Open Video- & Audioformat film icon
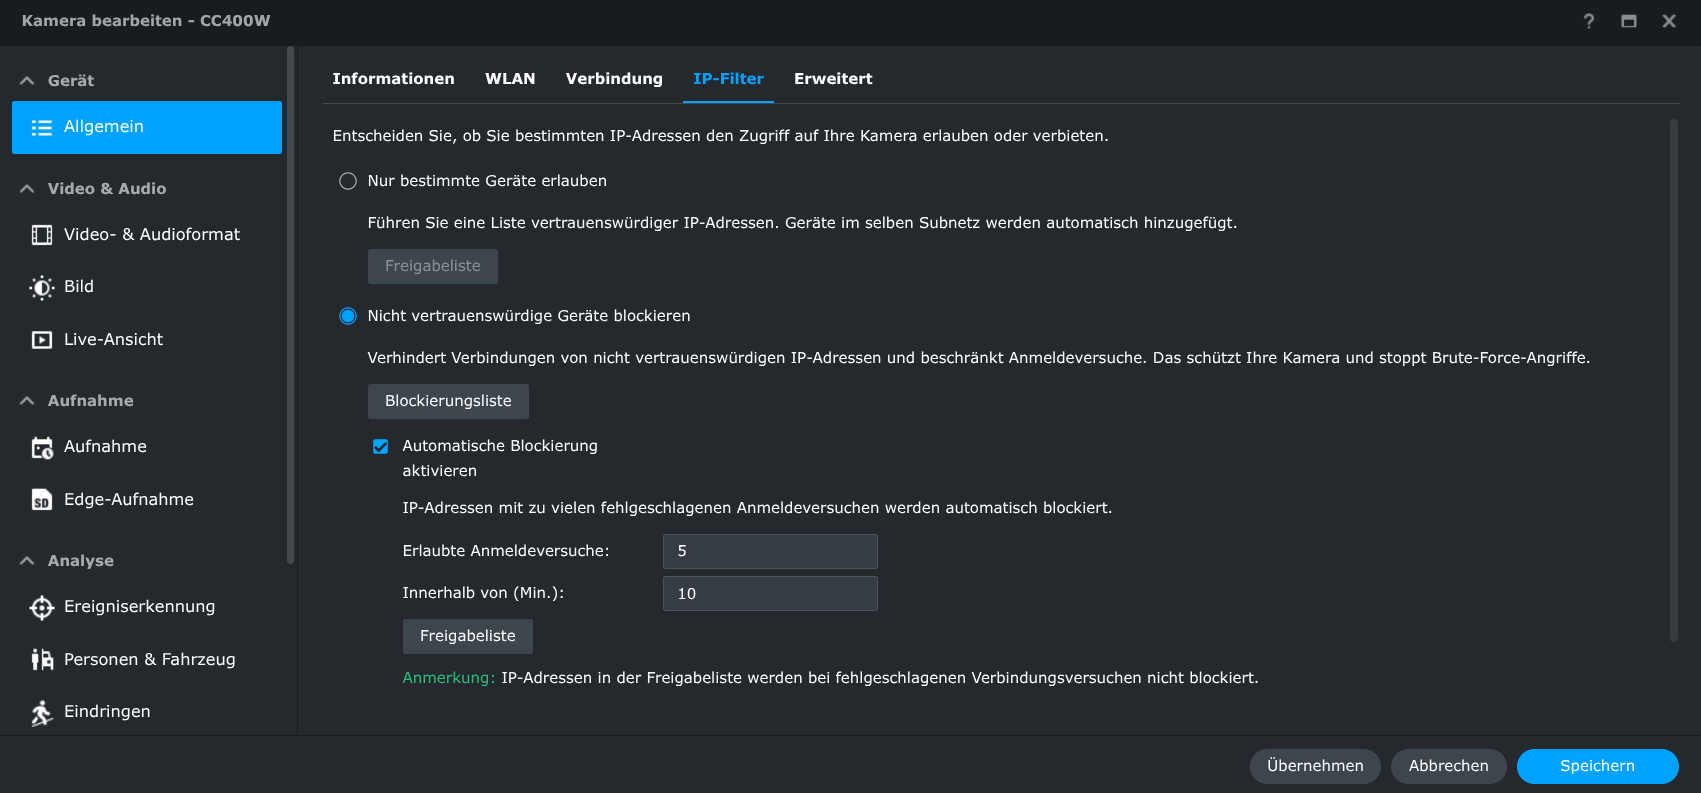This screenshot has width=1701, height=793. (x=41, y=235)
